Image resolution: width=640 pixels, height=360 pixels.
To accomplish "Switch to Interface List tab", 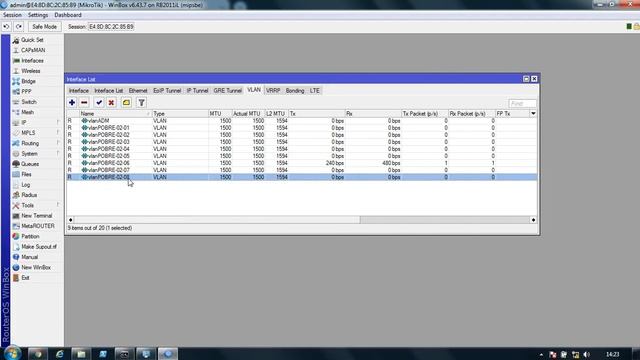I will [x=108, y=91].
